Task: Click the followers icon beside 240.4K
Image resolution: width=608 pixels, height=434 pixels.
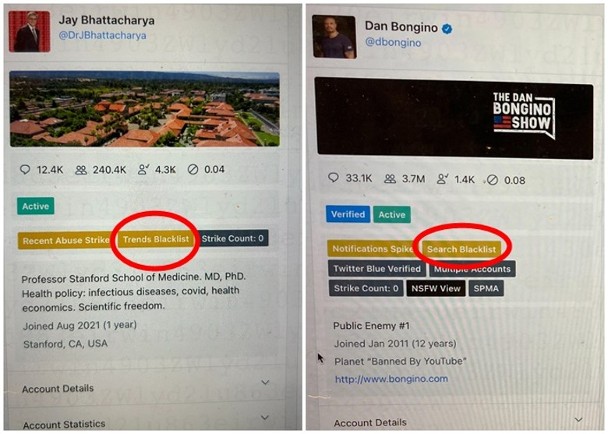Action: click(x=81, y=170)
